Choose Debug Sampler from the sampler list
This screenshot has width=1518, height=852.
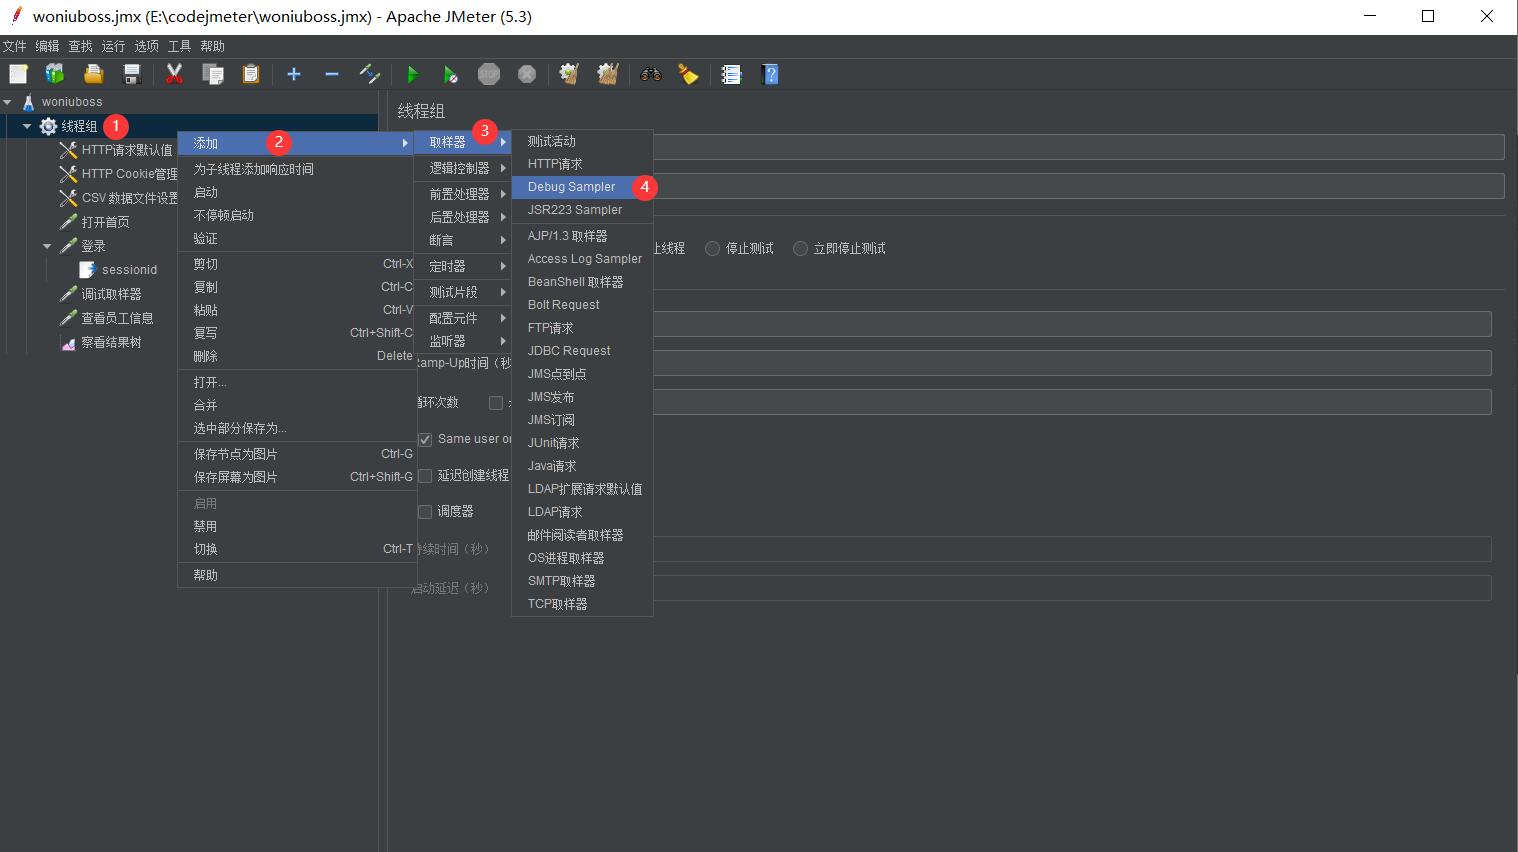click(582, 187)
